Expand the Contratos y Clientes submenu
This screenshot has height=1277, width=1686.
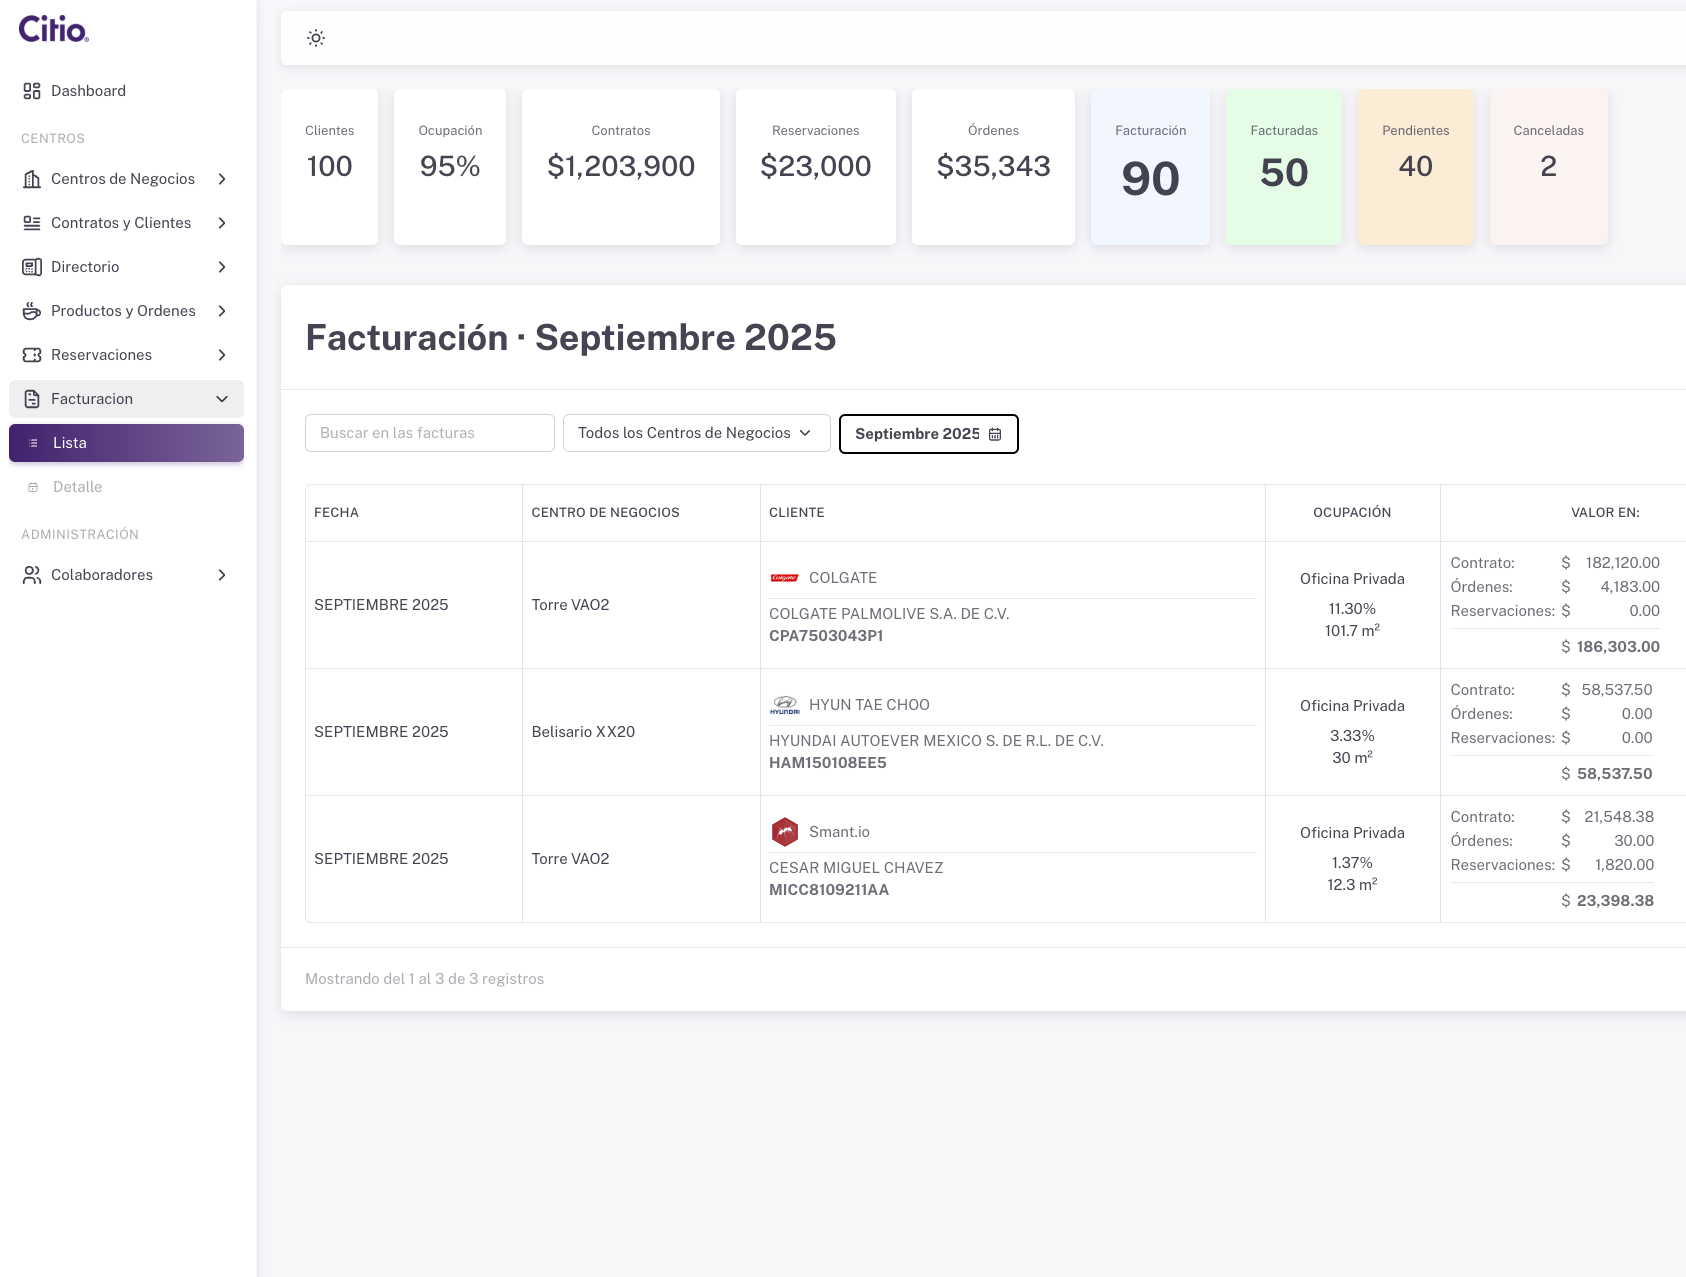point(222,223)
